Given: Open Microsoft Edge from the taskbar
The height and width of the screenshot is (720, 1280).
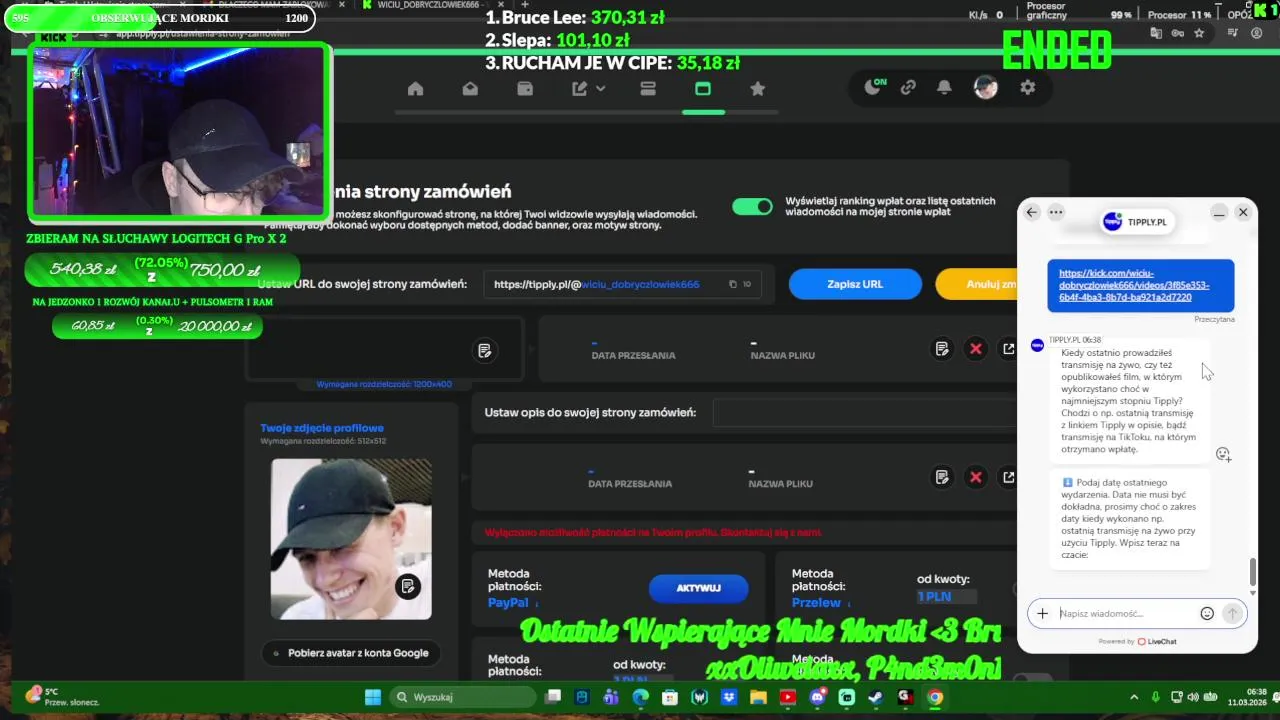Looking at the screenshot, I should click(x=640, y=697).
